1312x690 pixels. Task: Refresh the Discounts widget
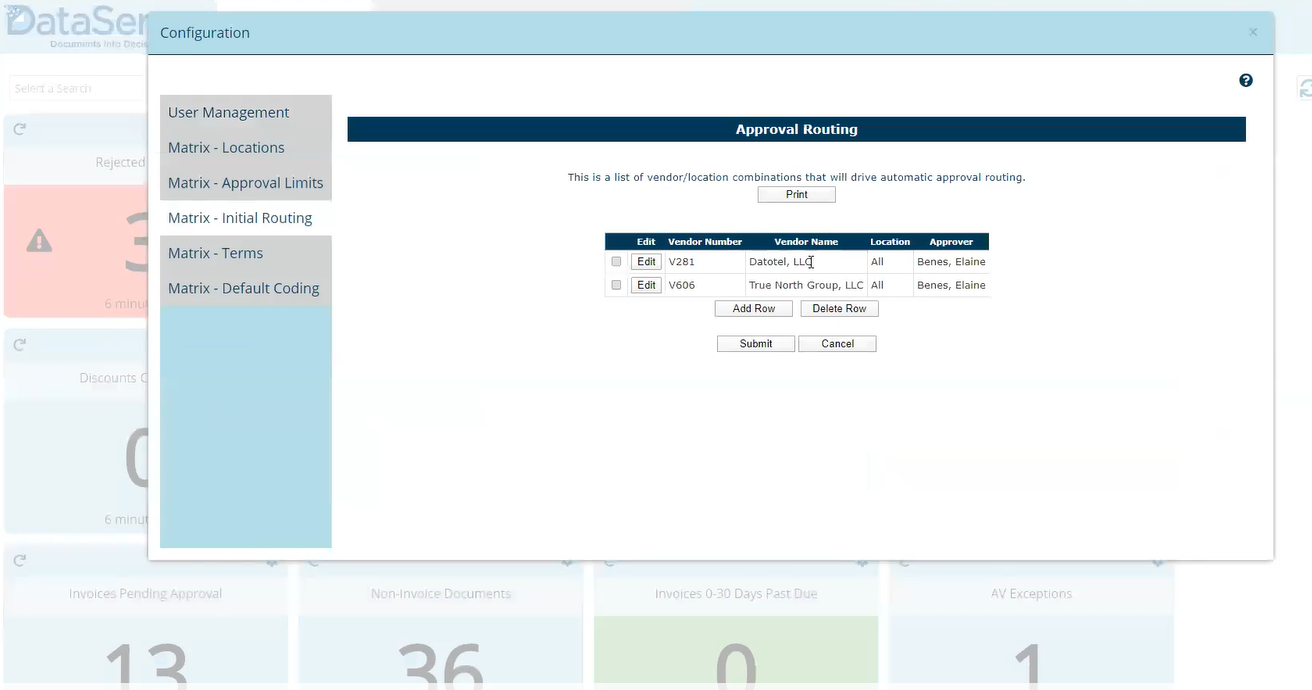tap(18, 344)
